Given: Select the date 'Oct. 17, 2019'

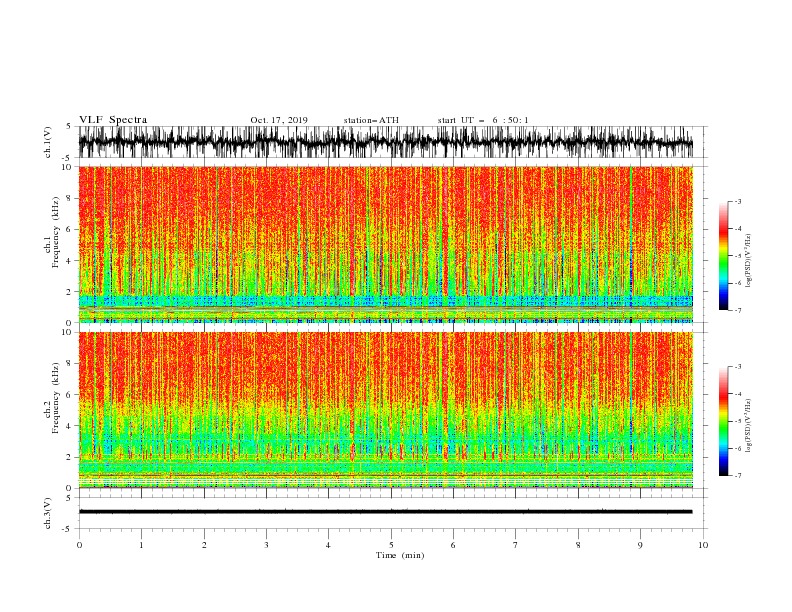Looking at the screenshot, I should point(279,120).
